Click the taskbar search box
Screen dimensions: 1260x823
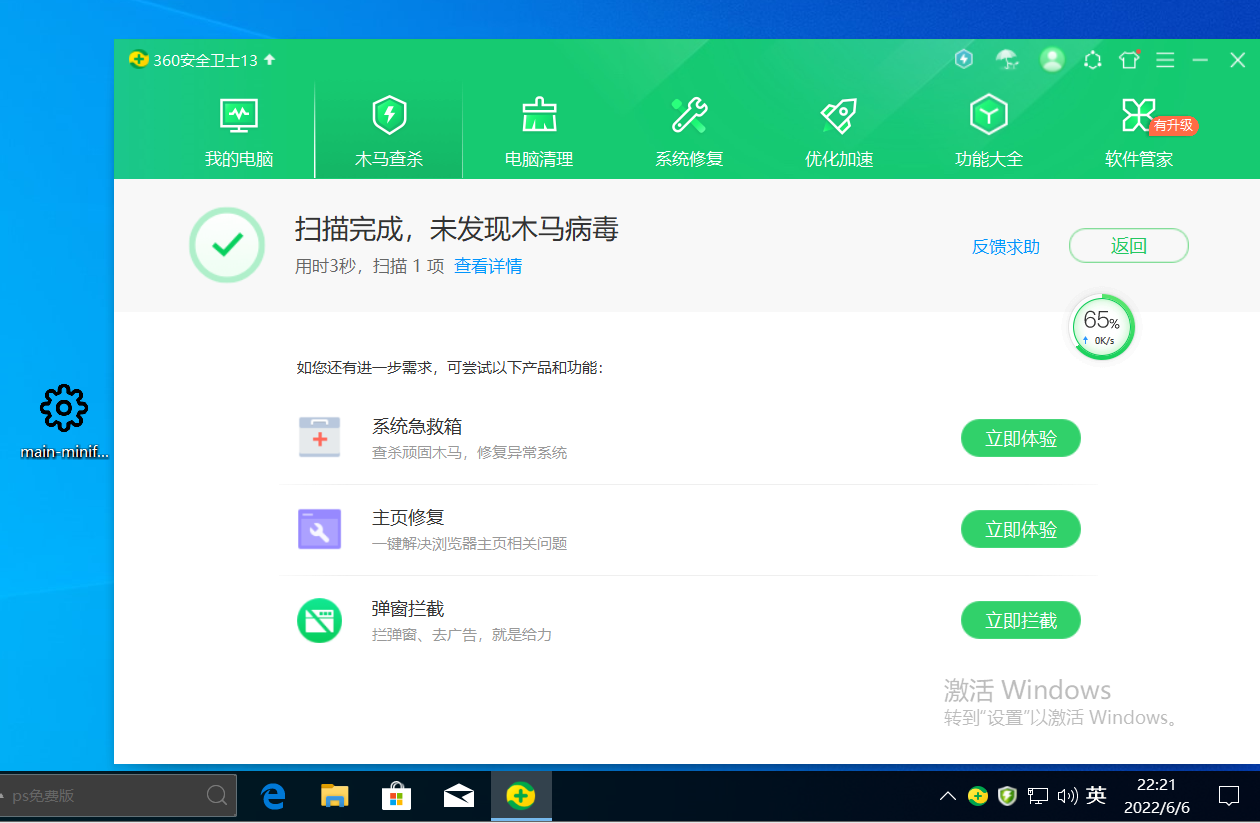[118, 796]
